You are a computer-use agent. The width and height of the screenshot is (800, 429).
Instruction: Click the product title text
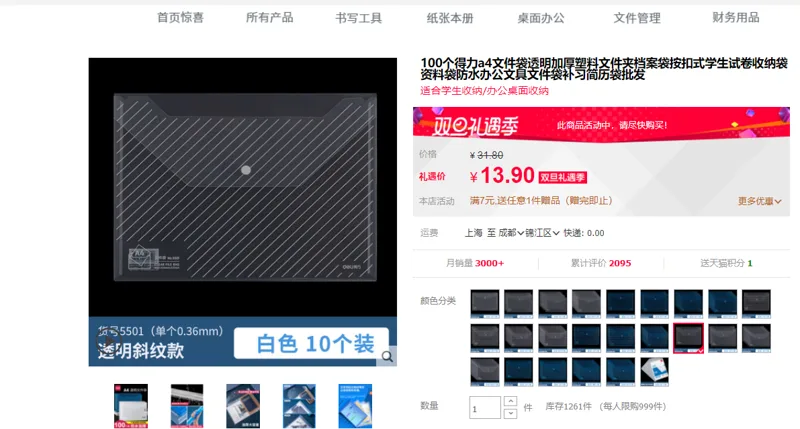[604, 69]
